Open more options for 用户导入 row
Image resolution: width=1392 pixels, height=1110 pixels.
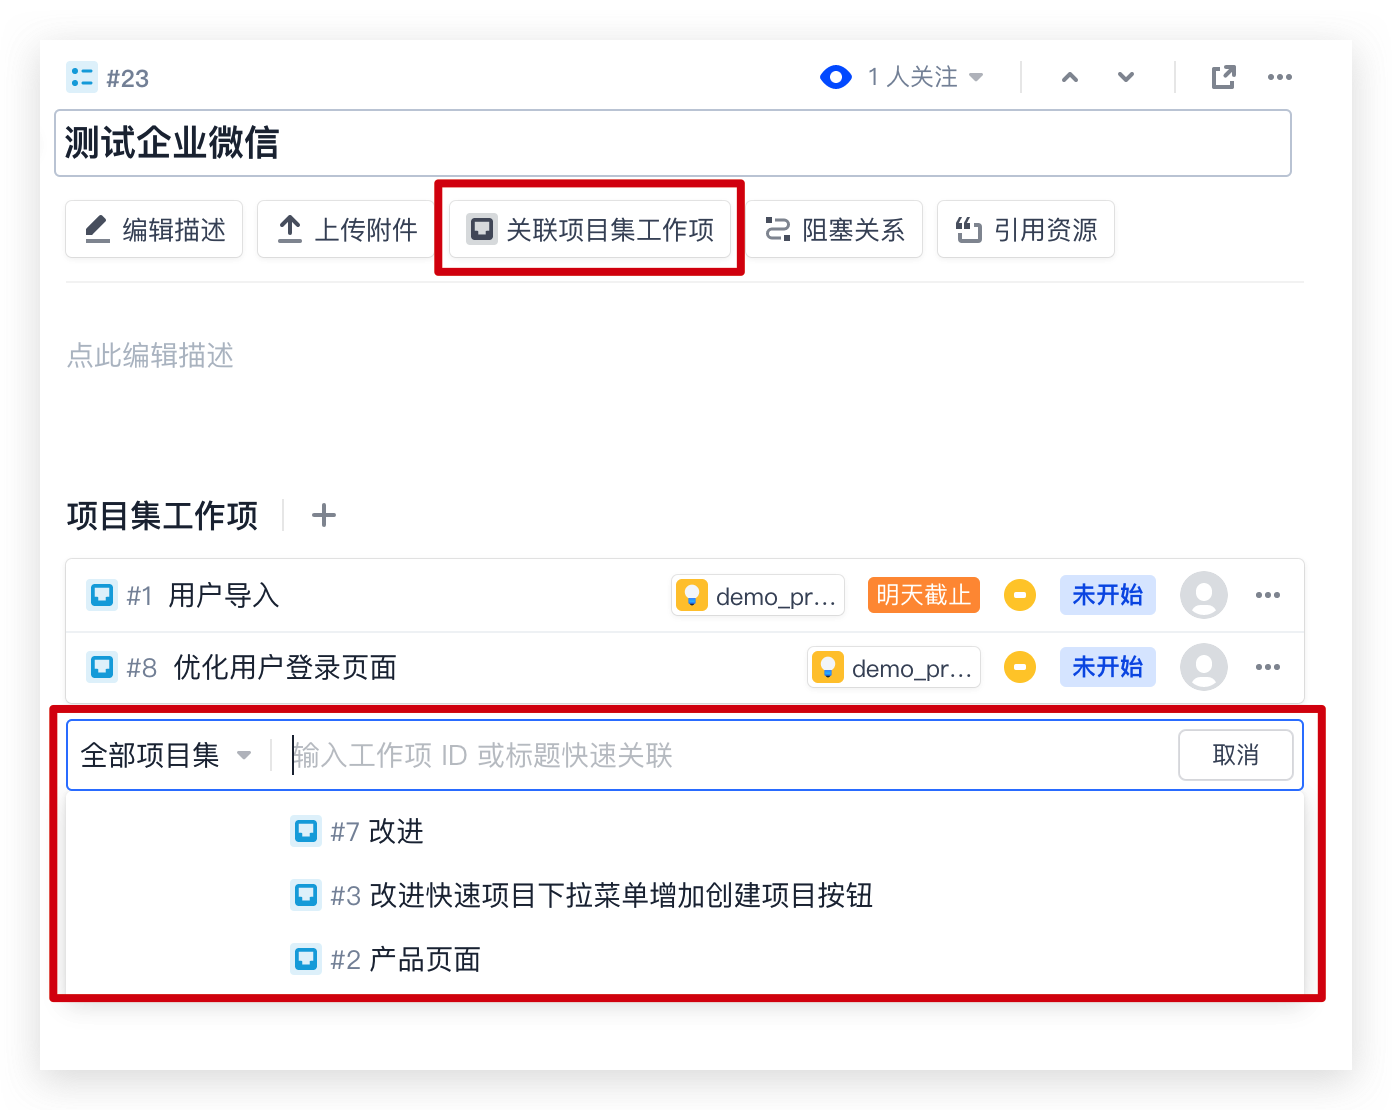tap(1268, 595)
